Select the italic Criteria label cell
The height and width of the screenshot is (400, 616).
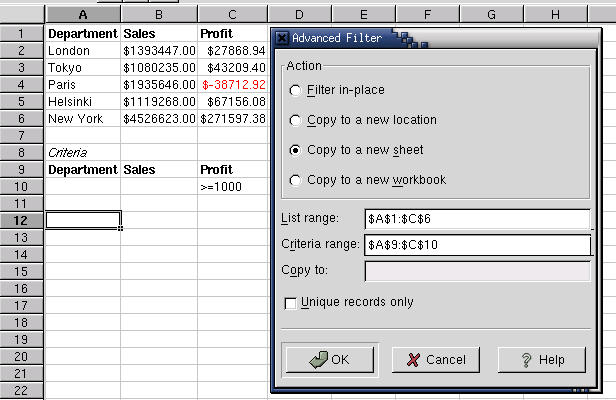tap(83, 152)
